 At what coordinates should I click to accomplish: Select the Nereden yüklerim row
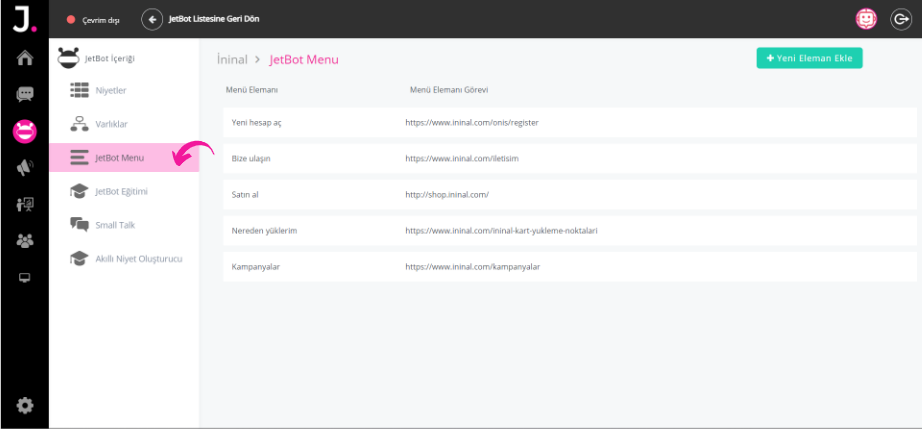pyautogui.click(x=570, y=230)
